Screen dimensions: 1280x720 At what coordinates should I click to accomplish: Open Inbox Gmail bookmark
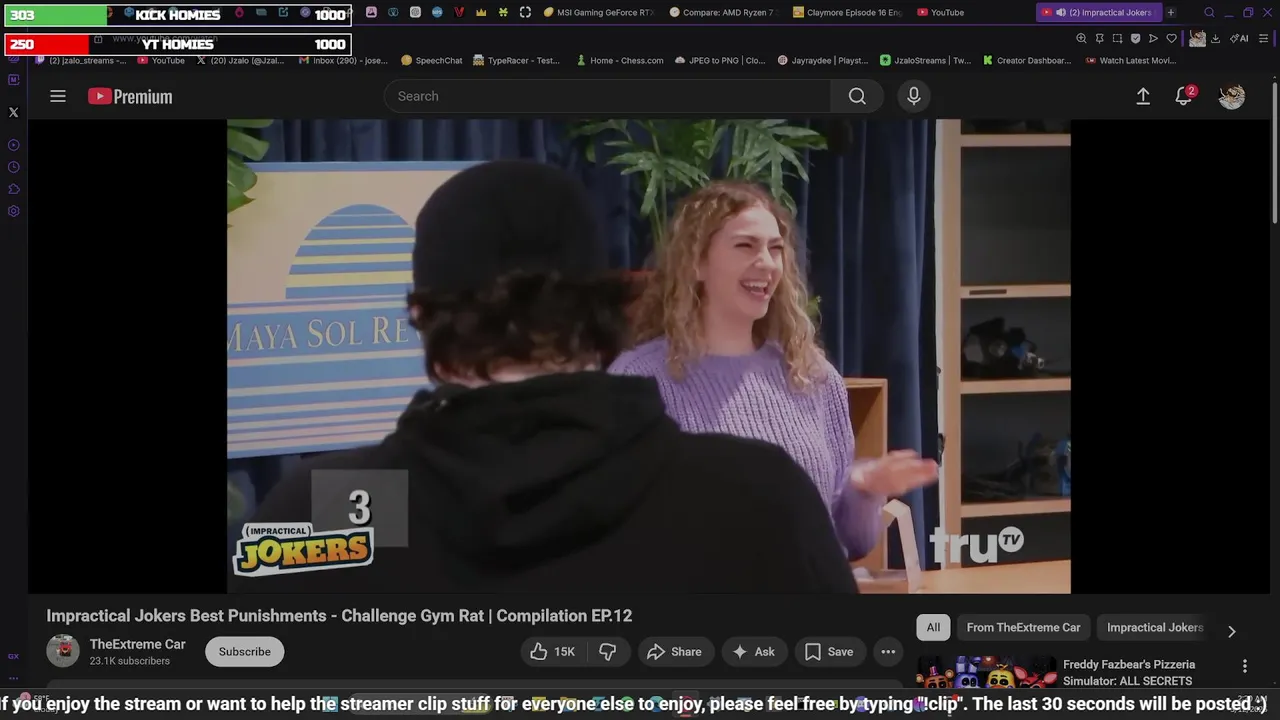tap(343, 60)
